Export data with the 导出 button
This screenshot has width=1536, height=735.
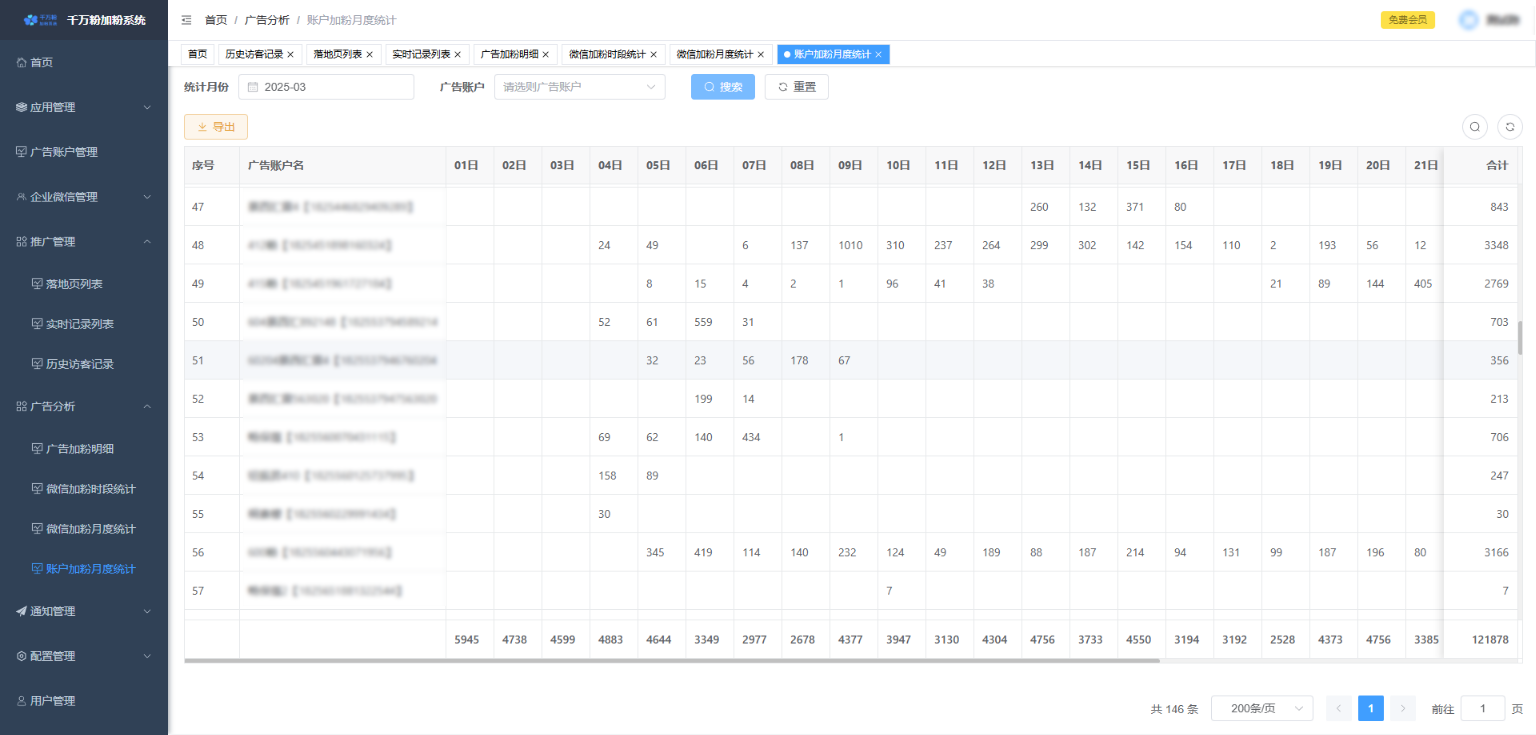coord(216,127)
